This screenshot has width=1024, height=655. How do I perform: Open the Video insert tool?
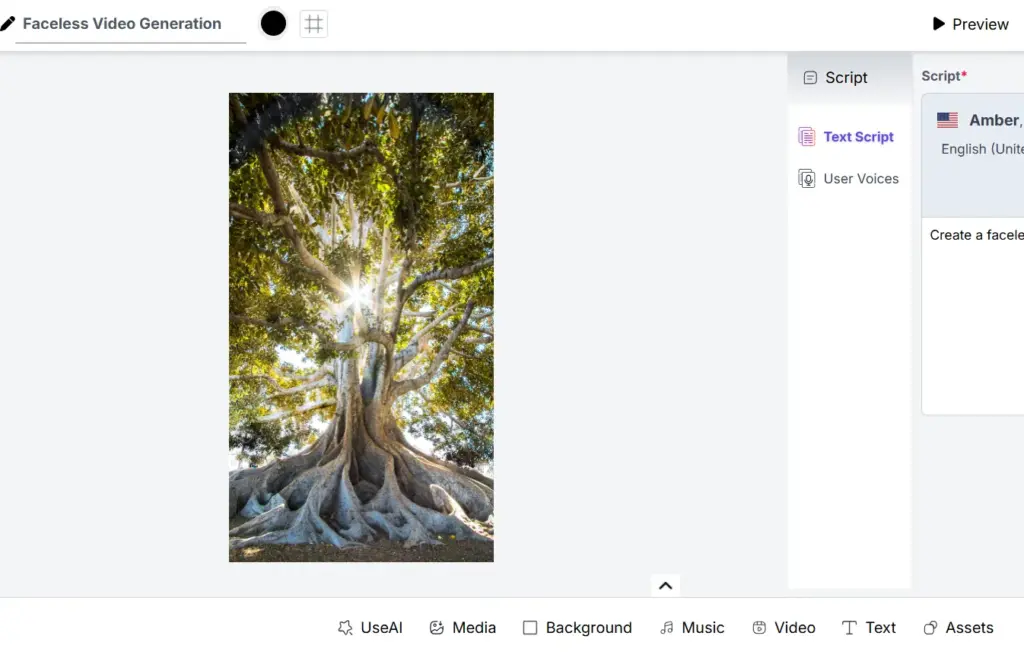(x=784, y=627)
